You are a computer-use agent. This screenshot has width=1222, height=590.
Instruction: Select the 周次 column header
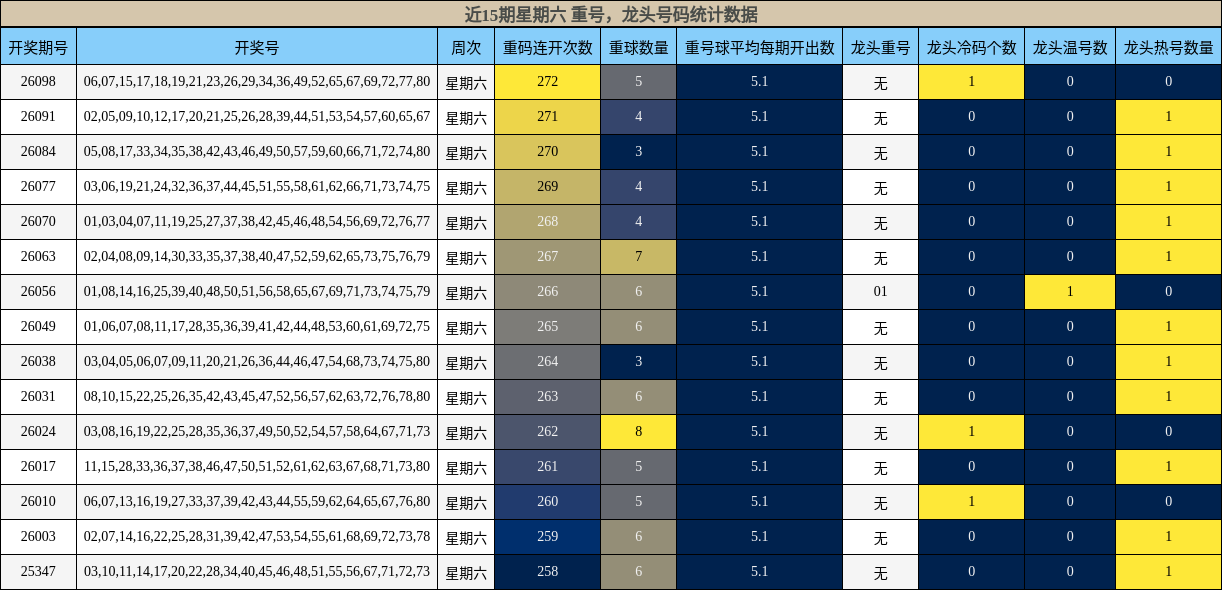point(466,45)
